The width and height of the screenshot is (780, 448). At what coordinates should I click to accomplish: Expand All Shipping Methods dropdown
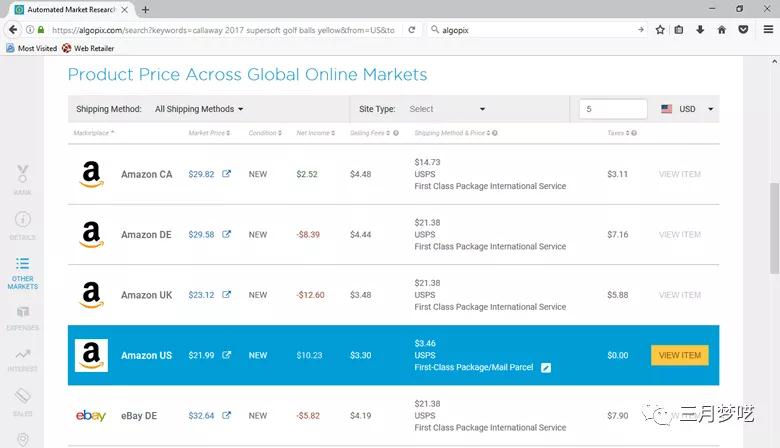click(199, 109)
